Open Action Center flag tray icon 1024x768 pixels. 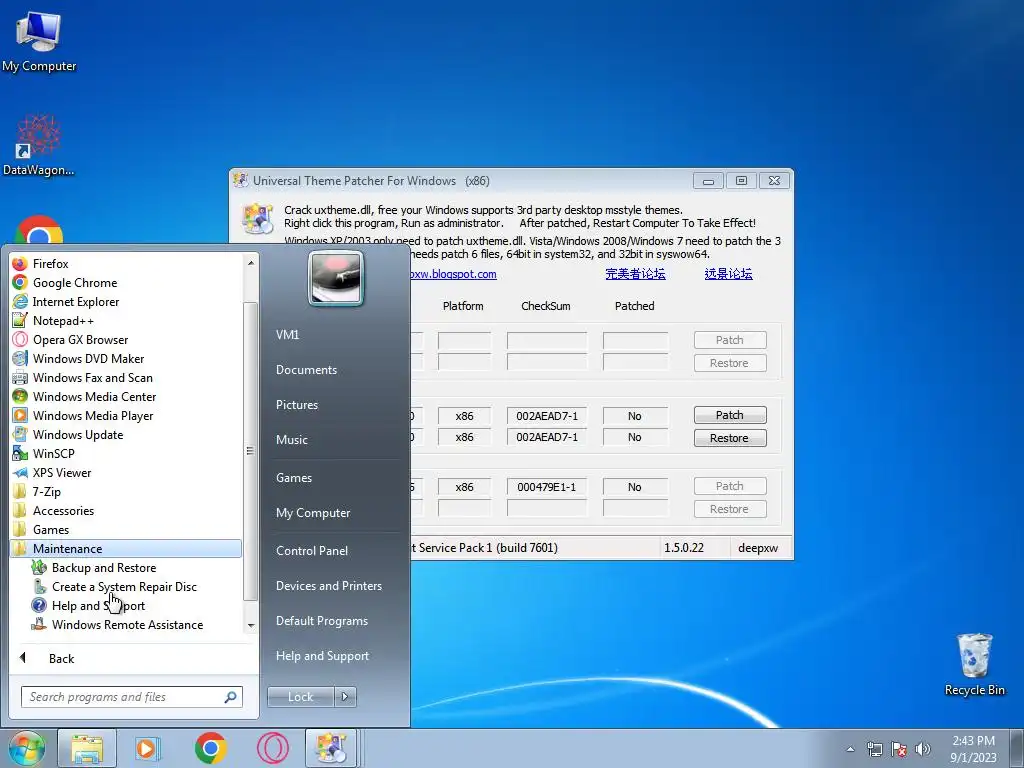pyautogui.click(x=899, y=749)
